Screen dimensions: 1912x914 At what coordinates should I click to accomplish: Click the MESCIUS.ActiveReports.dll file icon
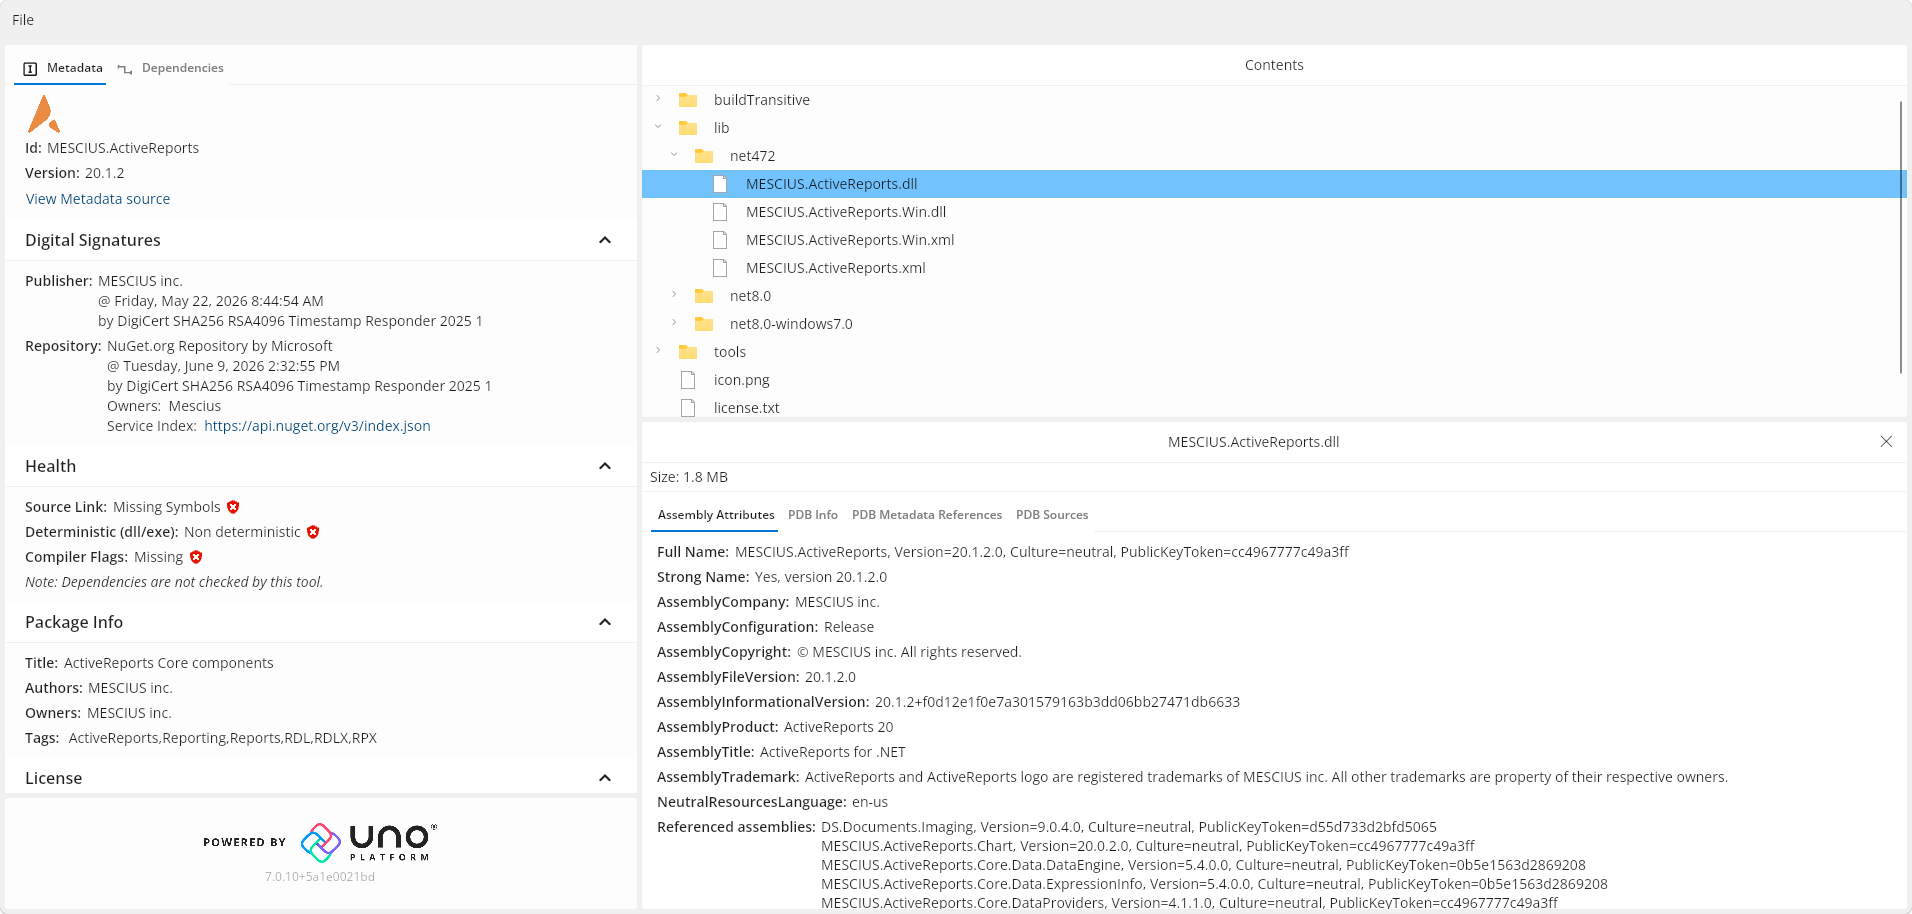click(x=720, y=184)
